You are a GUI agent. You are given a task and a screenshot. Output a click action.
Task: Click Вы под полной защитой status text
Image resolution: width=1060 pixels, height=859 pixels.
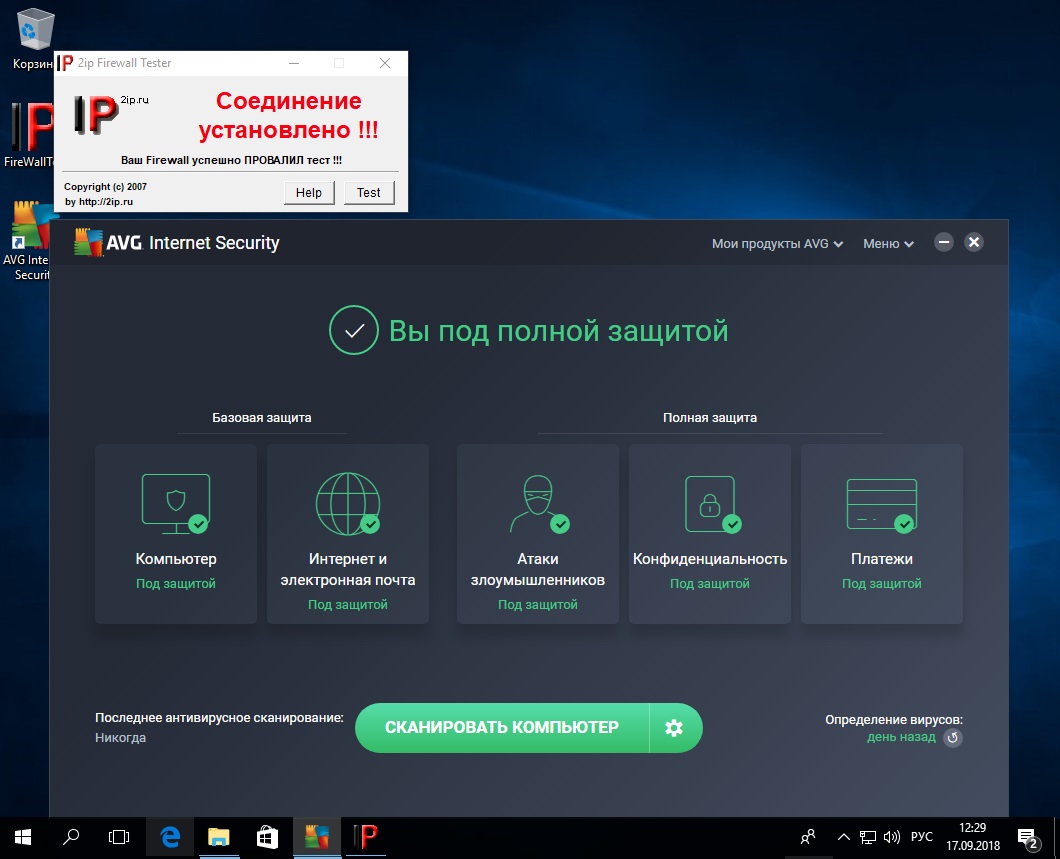click(x=558, y=331)
